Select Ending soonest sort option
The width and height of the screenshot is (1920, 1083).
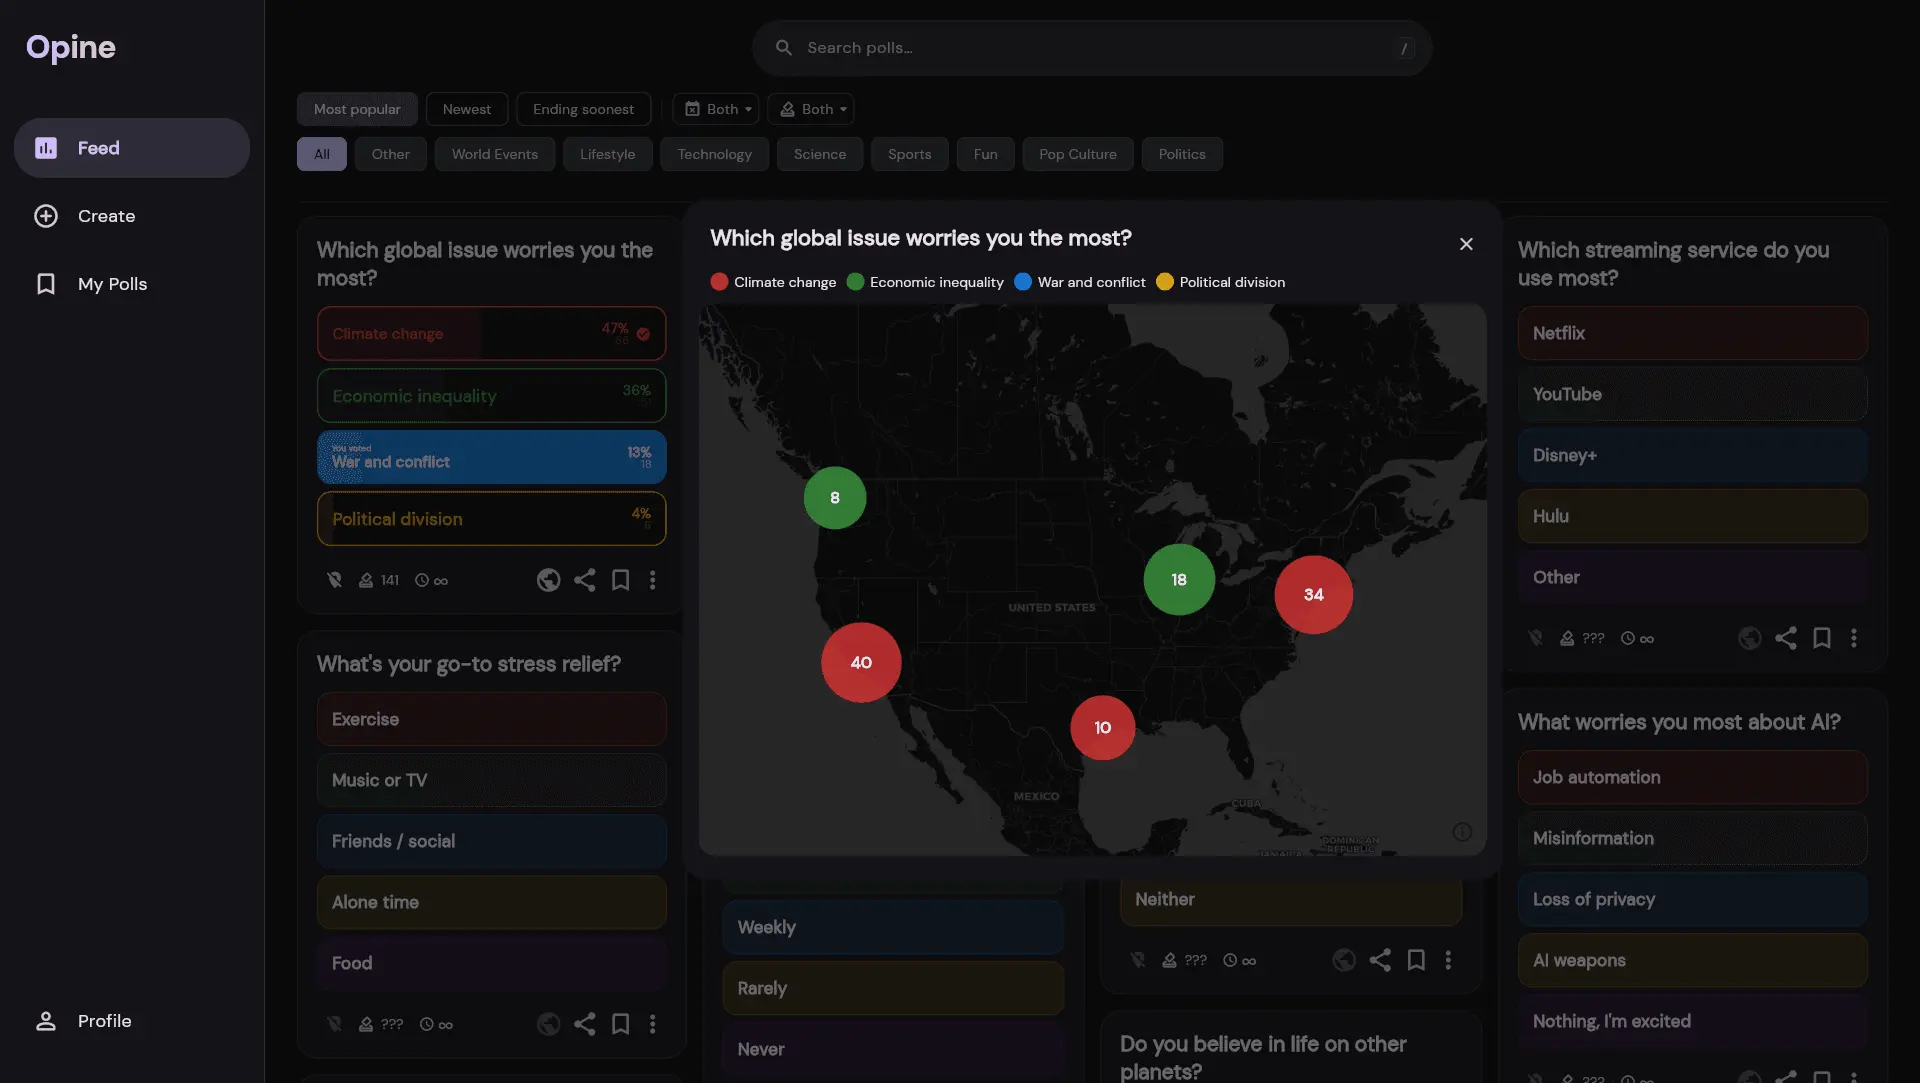click(x=583, y=109)
